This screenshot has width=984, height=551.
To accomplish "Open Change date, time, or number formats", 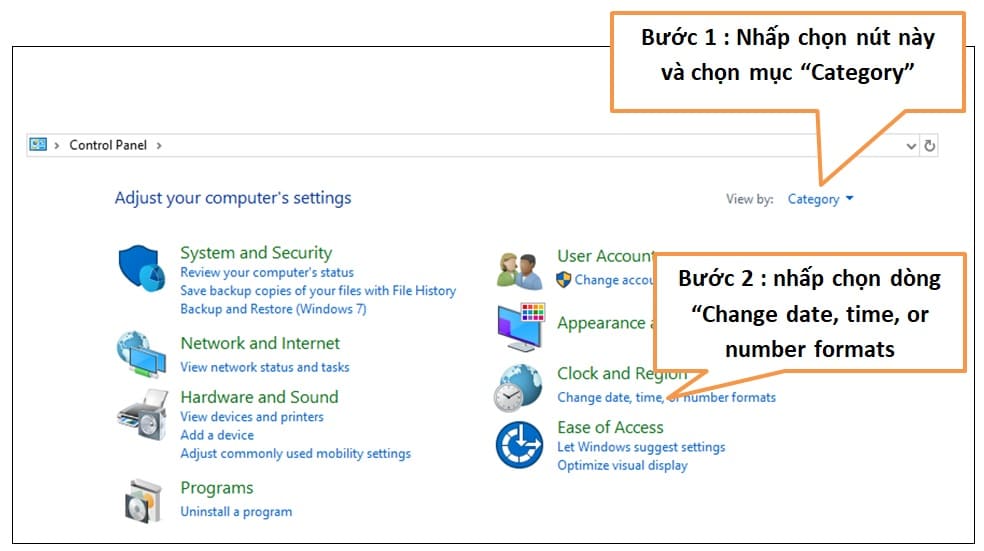I will coord(666,397).
